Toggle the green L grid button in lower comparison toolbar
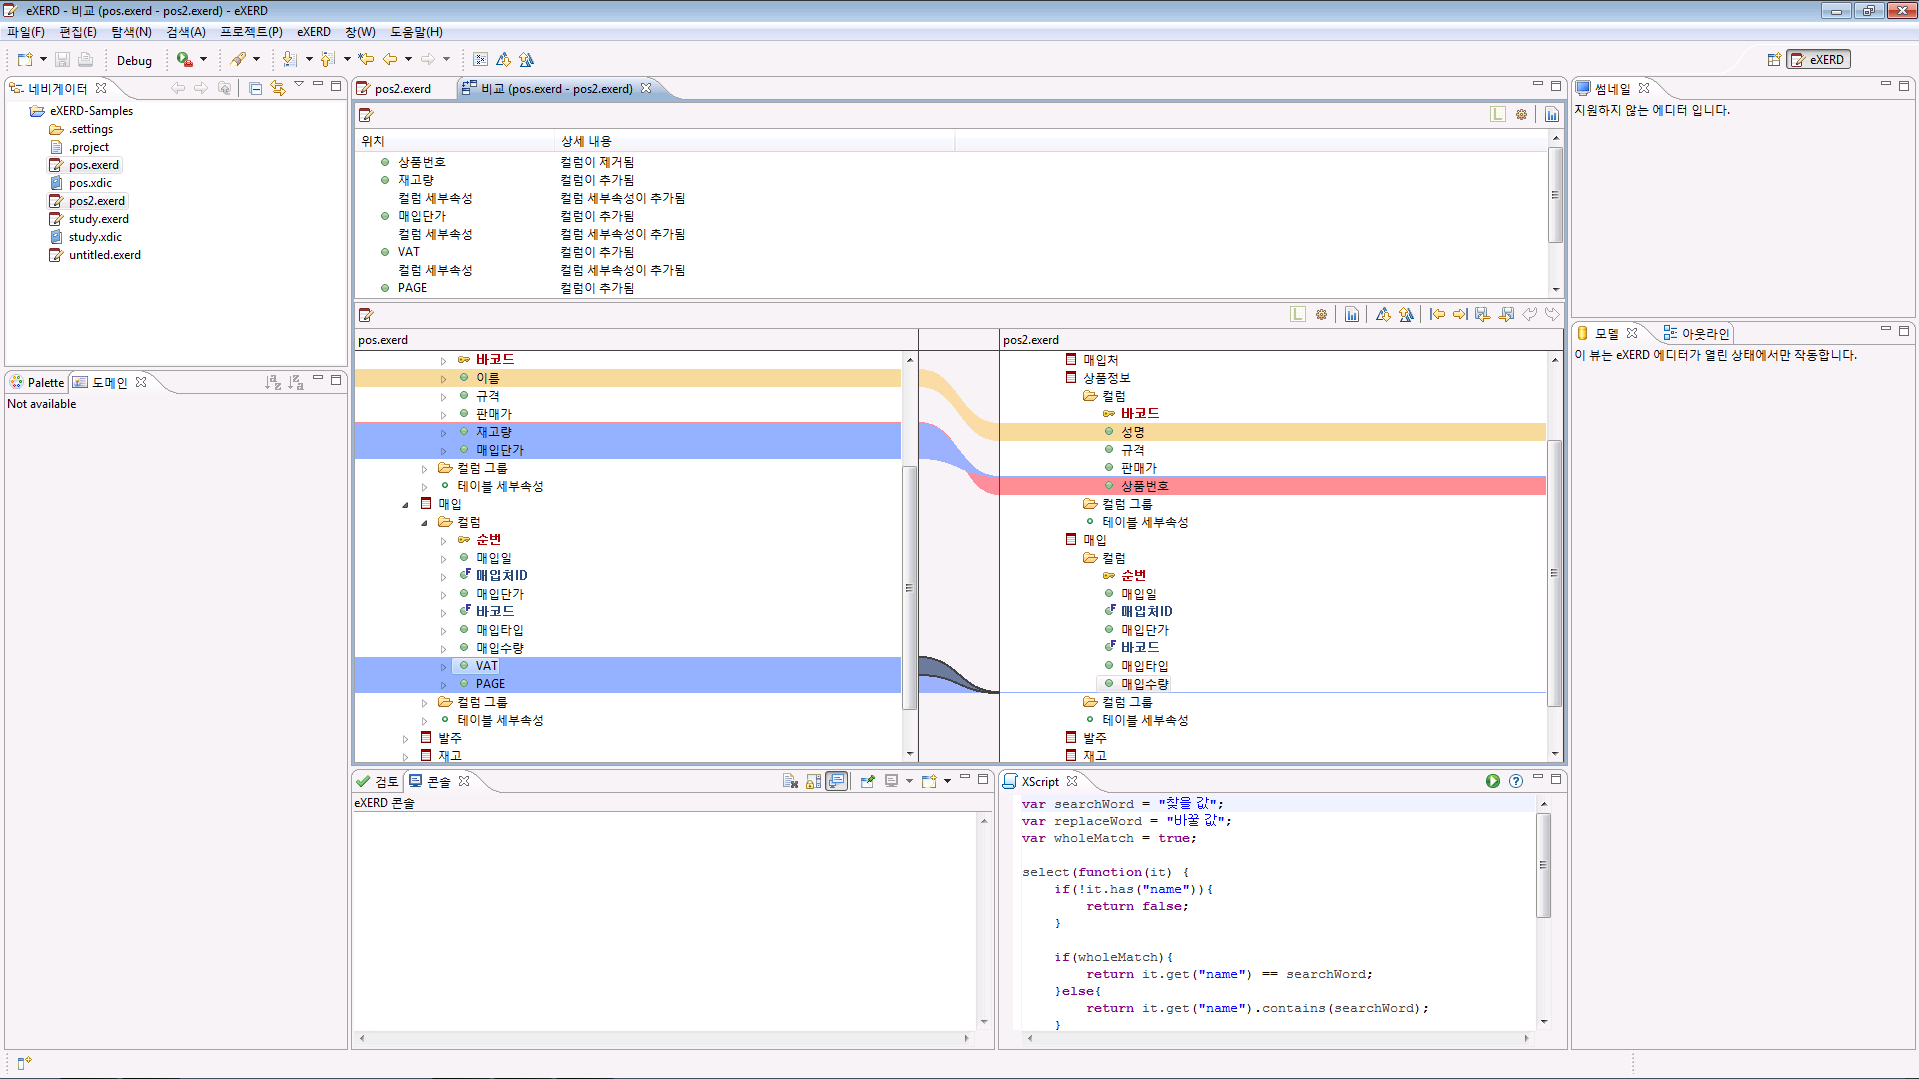The image size is (1919, 1079). [x=1297, y=315]
